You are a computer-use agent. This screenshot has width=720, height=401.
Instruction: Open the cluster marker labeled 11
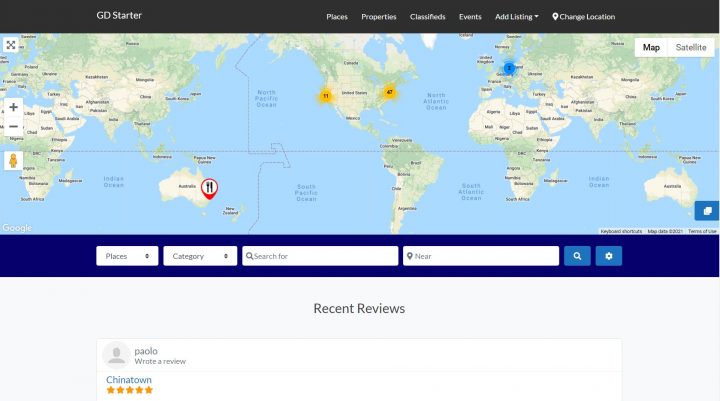point(325,96)
